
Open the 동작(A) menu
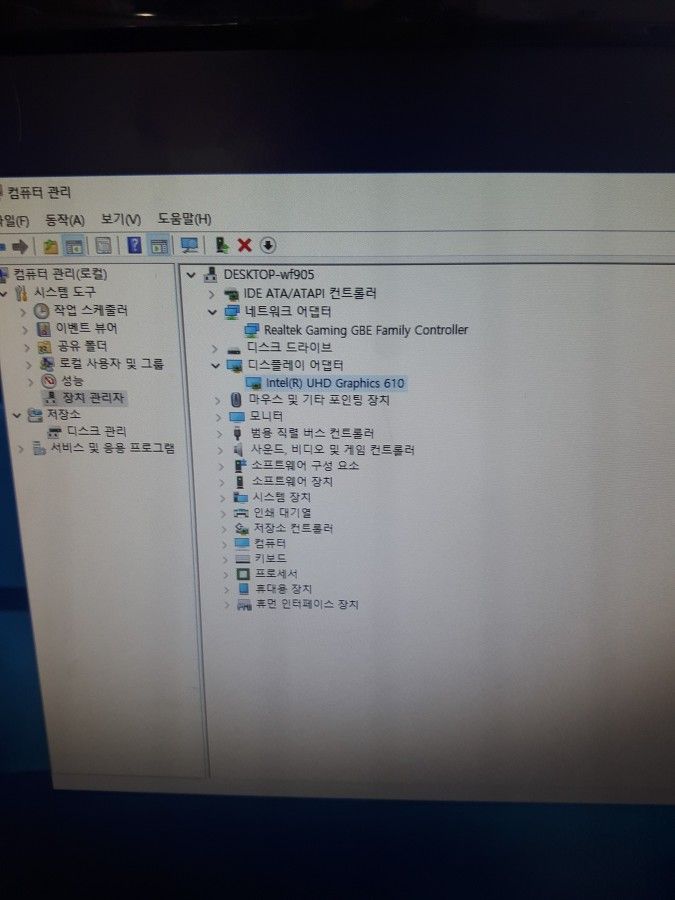(x=65, y=220)
